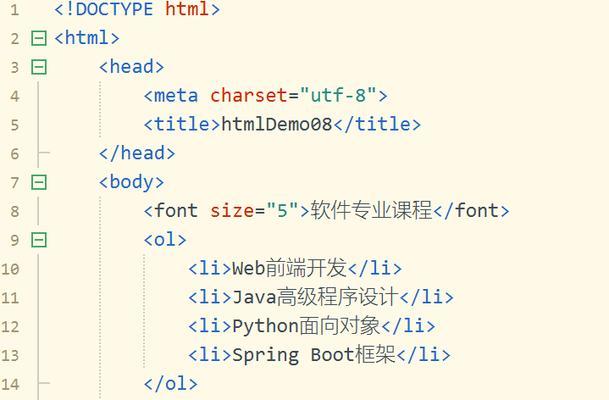Click the Java高级程序设计 list item text
Image resolution: width=609 pixels, height=400 pixels.
point(315,297)
